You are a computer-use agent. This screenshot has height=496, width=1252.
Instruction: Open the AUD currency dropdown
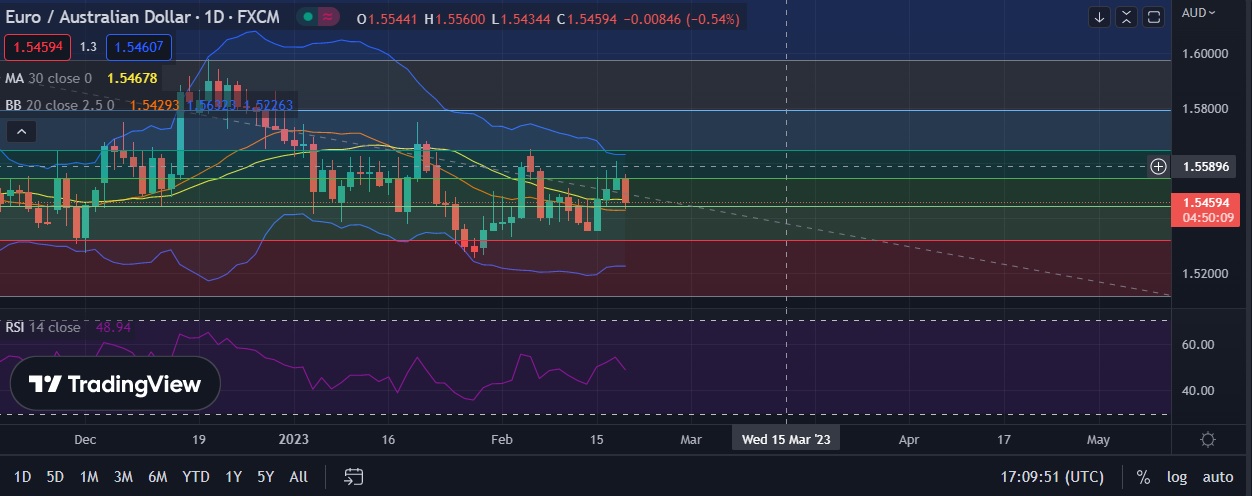point(1198,13)
